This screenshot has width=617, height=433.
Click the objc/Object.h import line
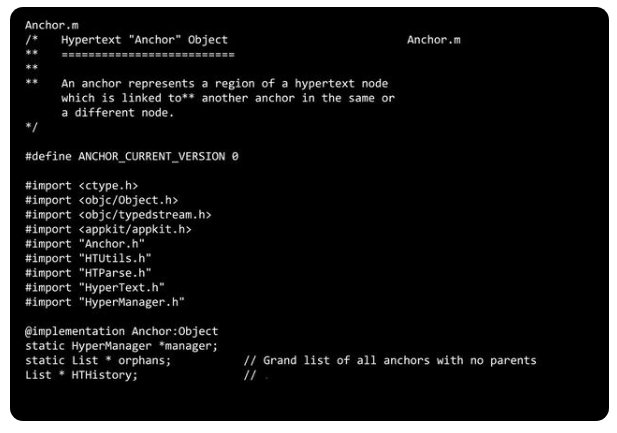tap(102, 200)
